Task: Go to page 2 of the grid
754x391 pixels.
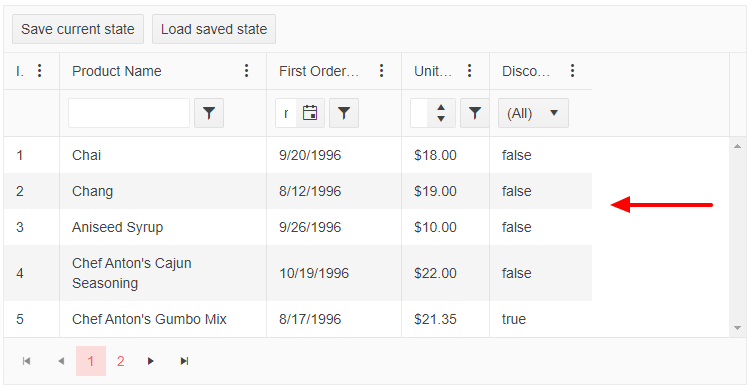Action: 121,361
